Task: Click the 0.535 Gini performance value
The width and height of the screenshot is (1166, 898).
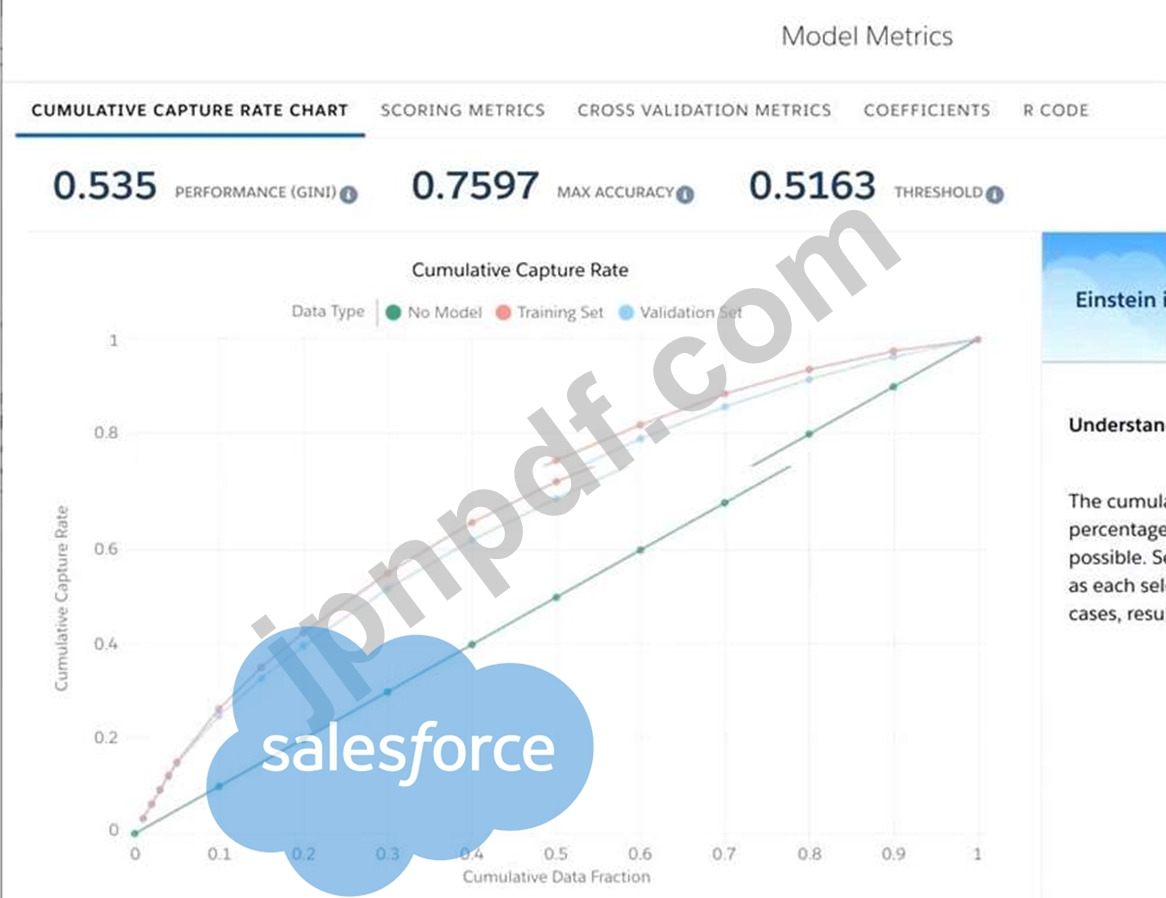Action: tap(105, 186)
